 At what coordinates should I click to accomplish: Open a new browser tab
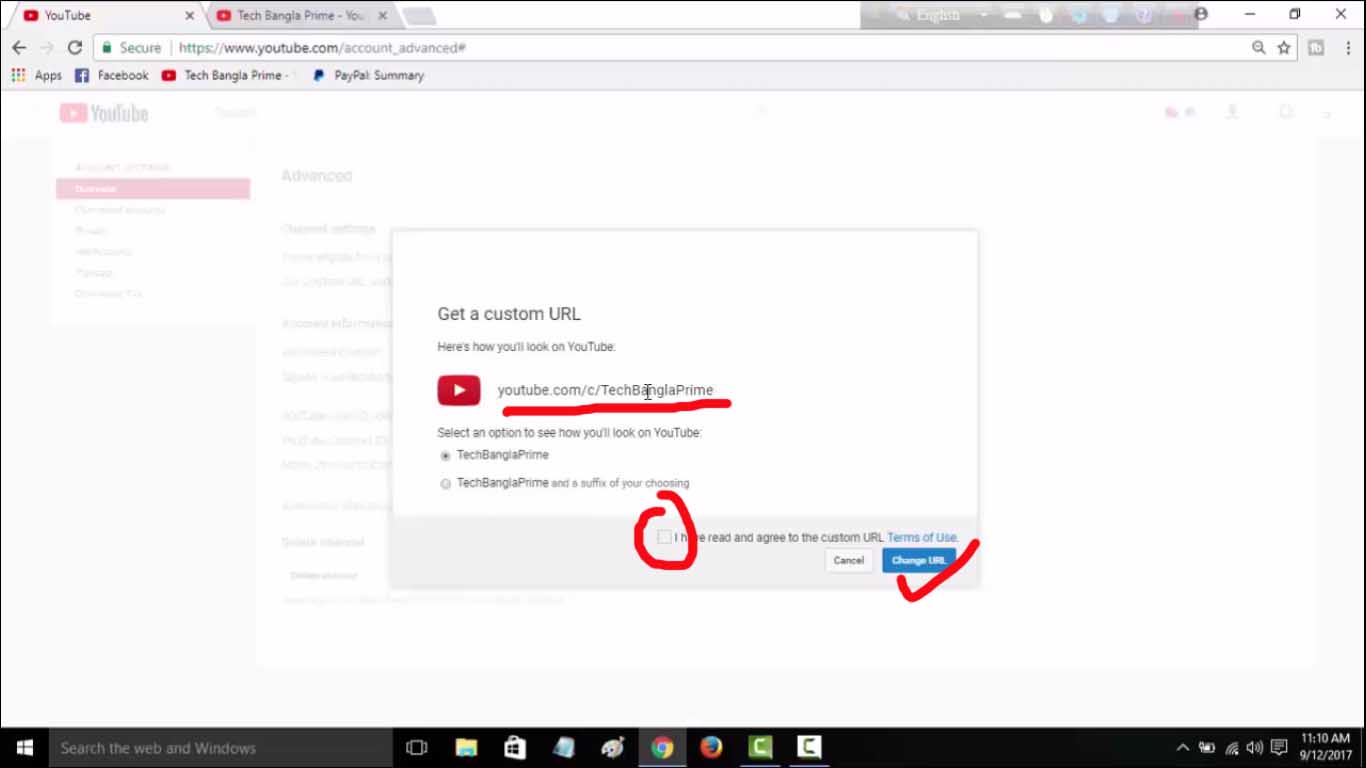point(418,16)
